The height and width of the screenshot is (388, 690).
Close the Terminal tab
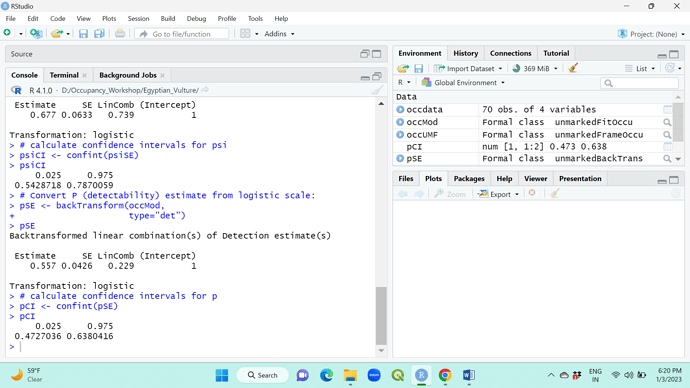coord(84,76)
